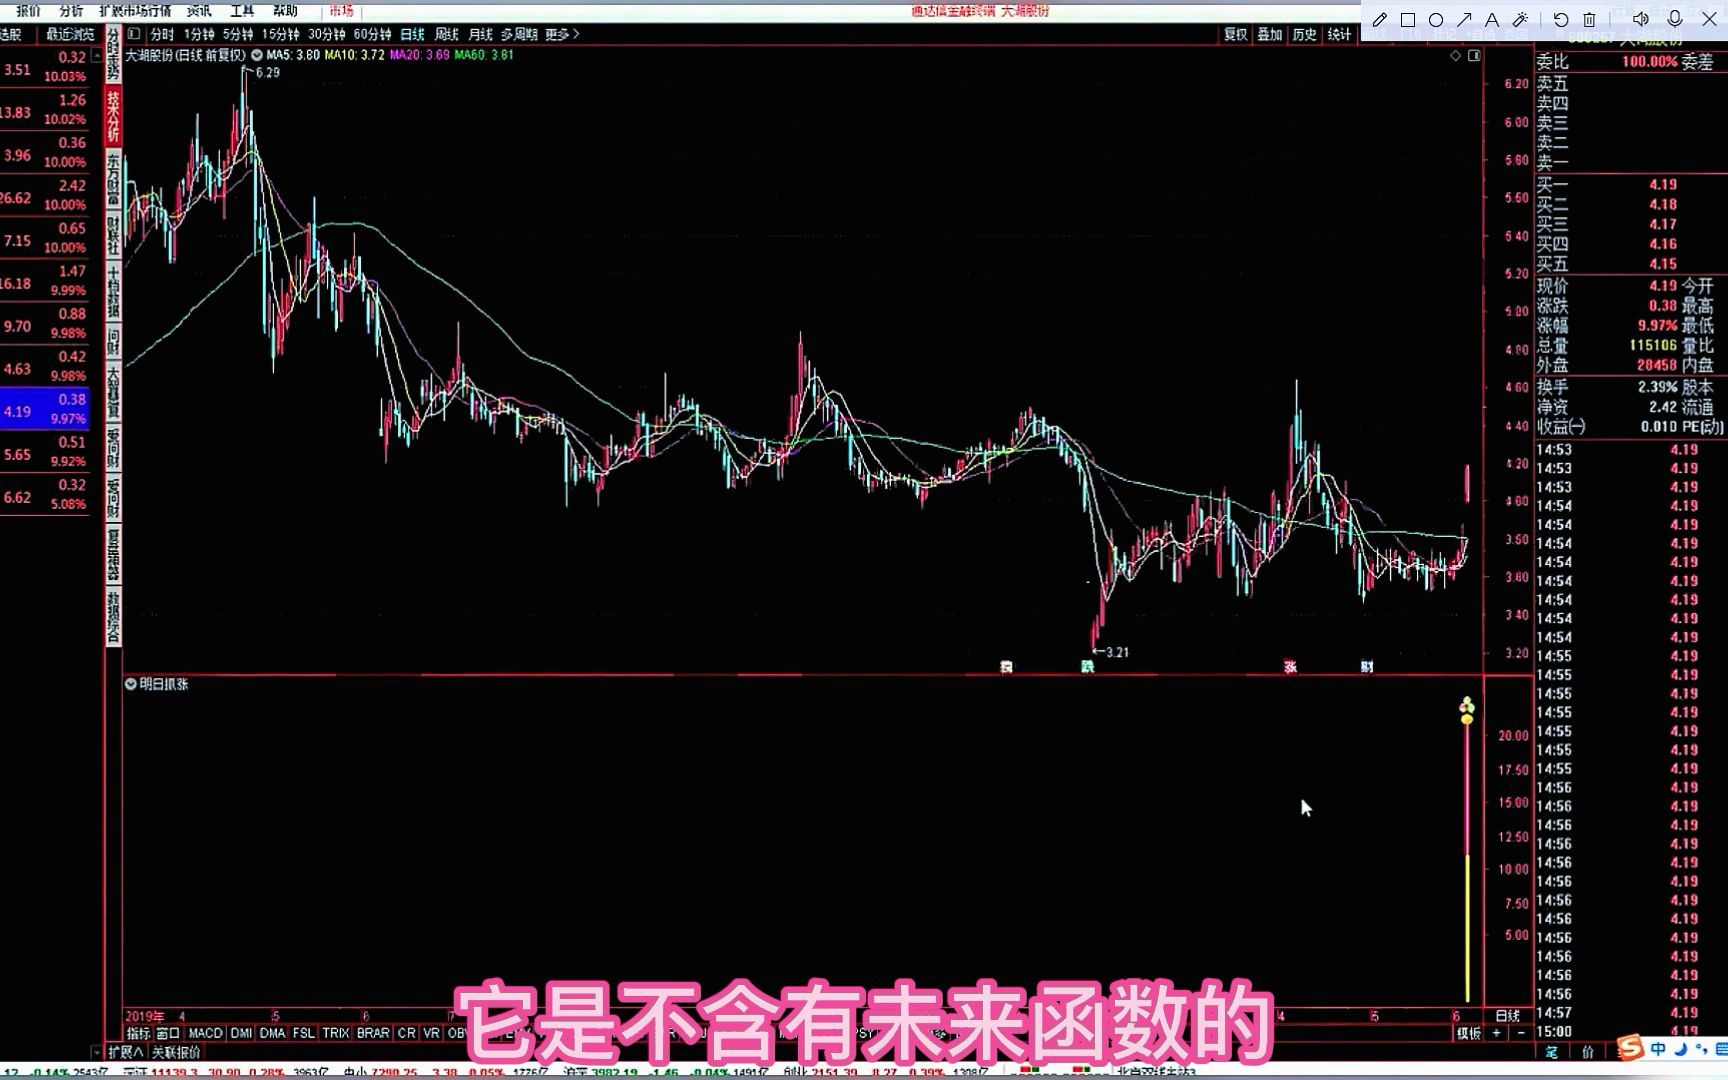This screenshot has height=1080, width=1728.
Task: Switch chart to 15分钟 period
Action: [x=281, y=34]
